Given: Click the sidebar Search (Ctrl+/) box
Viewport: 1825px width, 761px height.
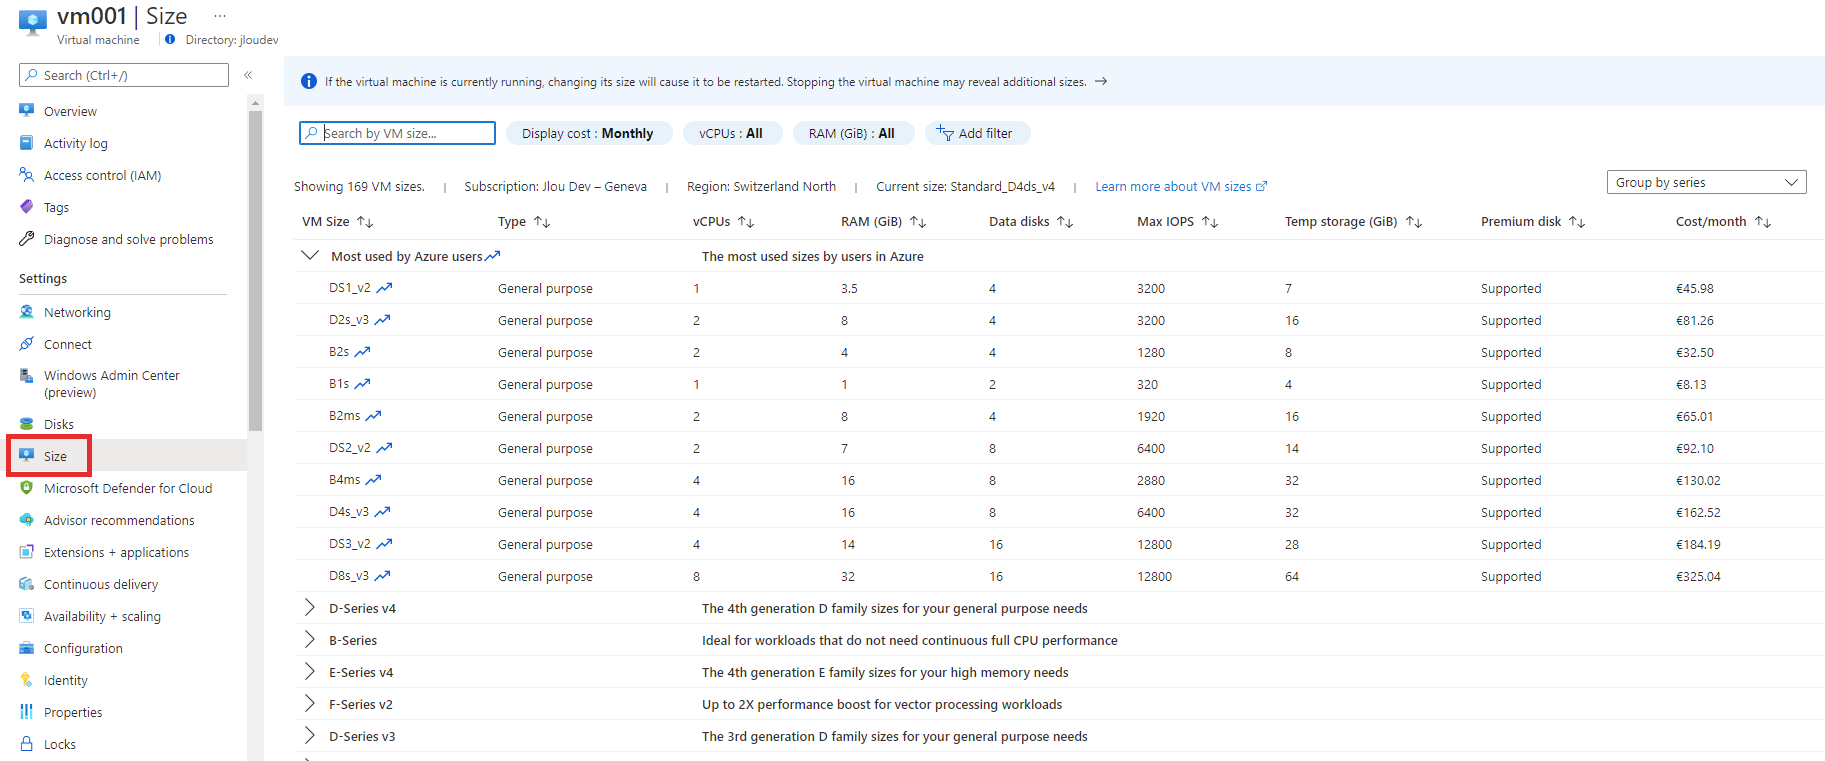Looking at the screenshot, I should 124,75.
